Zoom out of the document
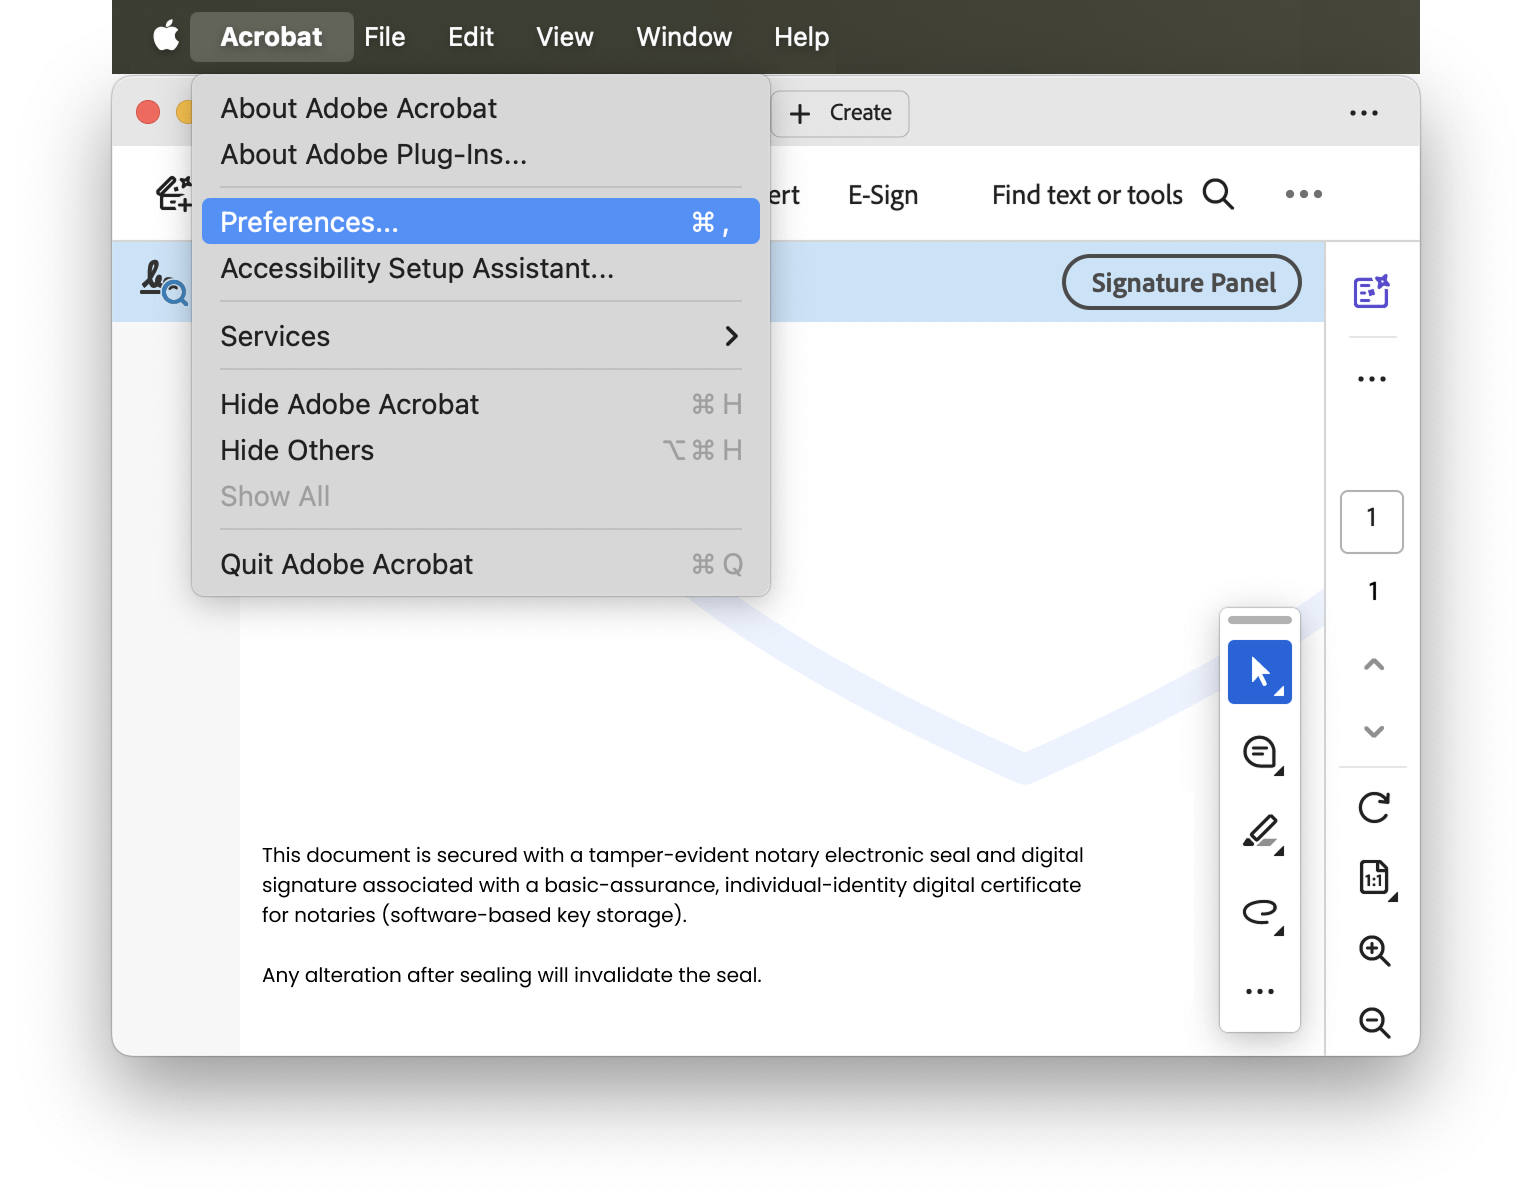Image resolution: width=1532 pixels, height=1204 pixels. pyautogui.click(x=1375, y=1022)
